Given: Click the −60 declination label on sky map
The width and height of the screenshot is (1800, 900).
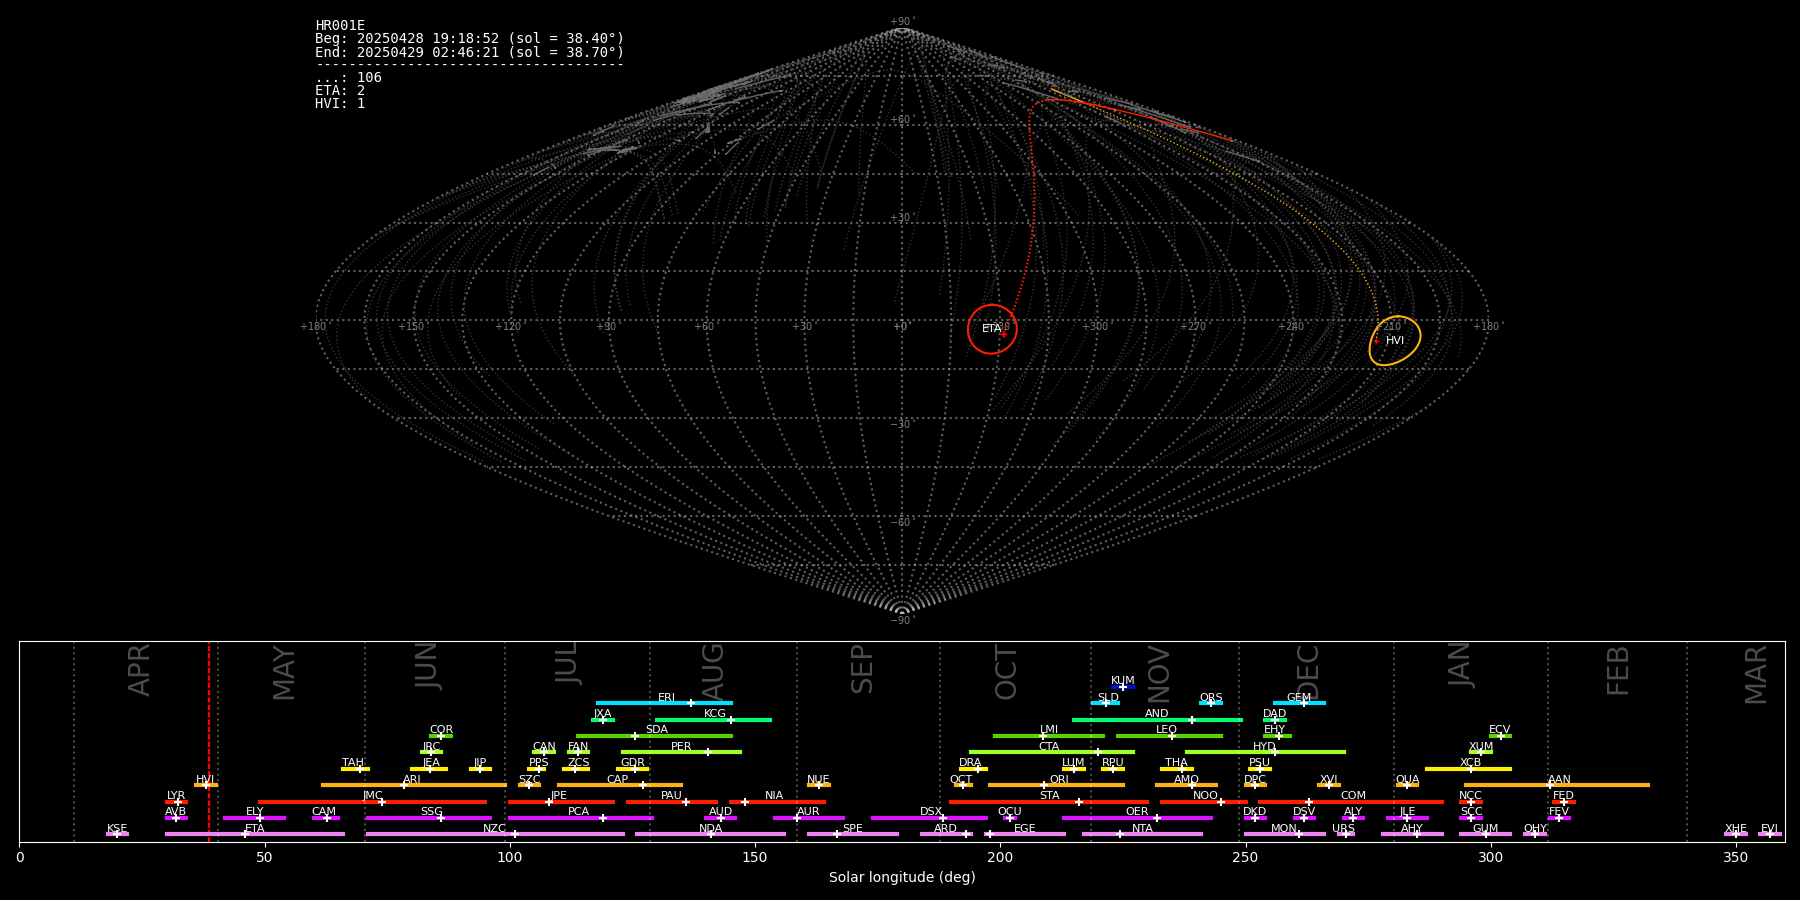Looking at the screenshot, I should pos(901,523).
